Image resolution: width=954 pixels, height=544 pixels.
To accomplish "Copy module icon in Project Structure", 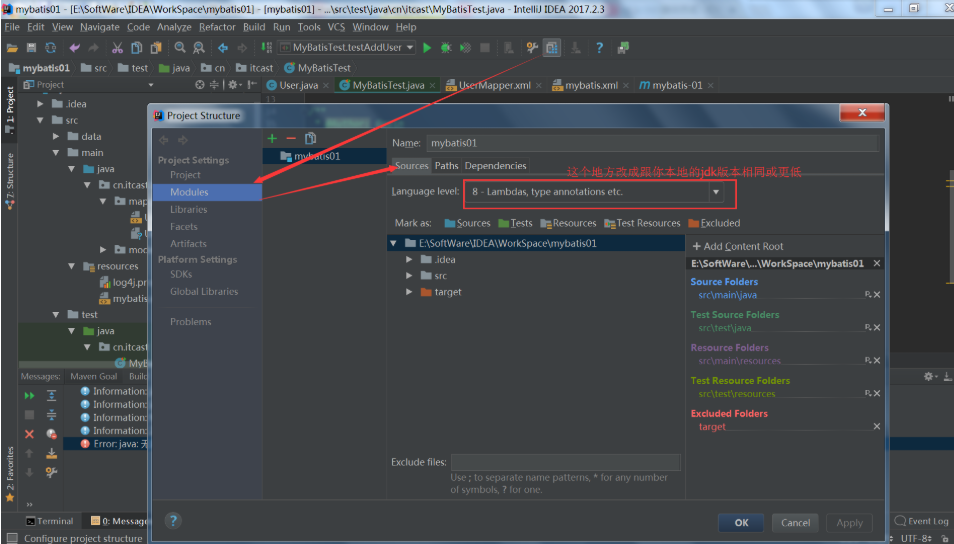I will [x=310, y=139].
